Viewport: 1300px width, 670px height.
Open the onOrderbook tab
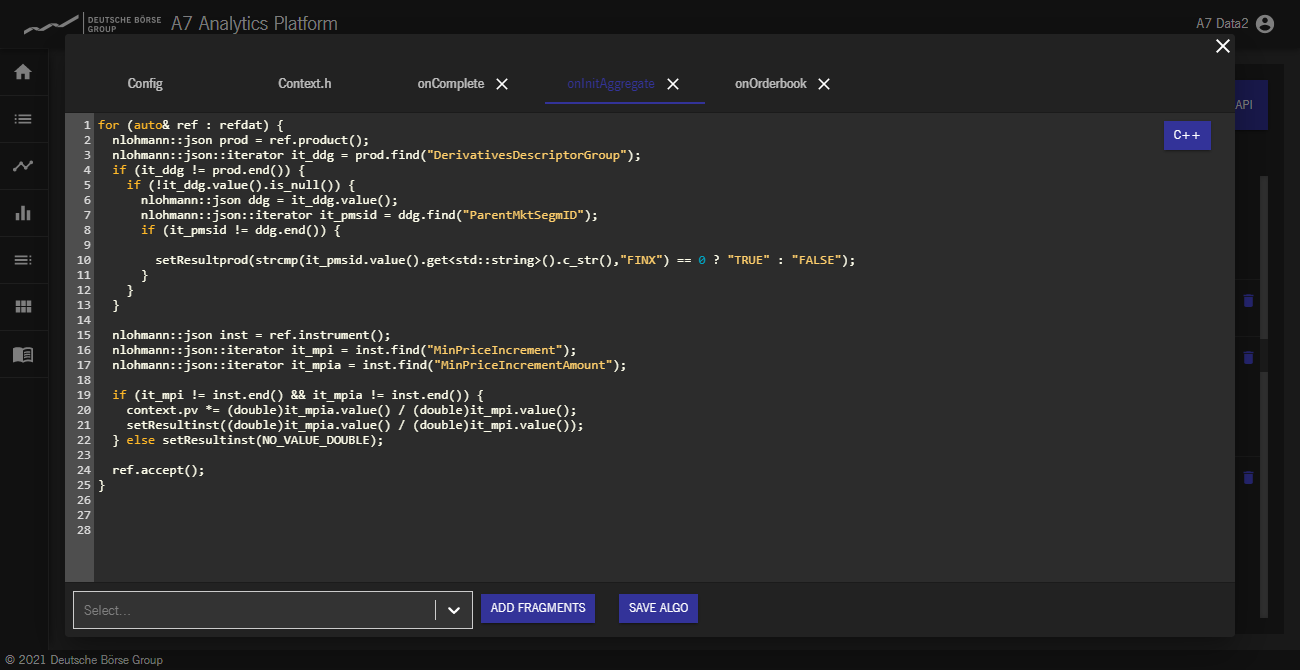770,84
